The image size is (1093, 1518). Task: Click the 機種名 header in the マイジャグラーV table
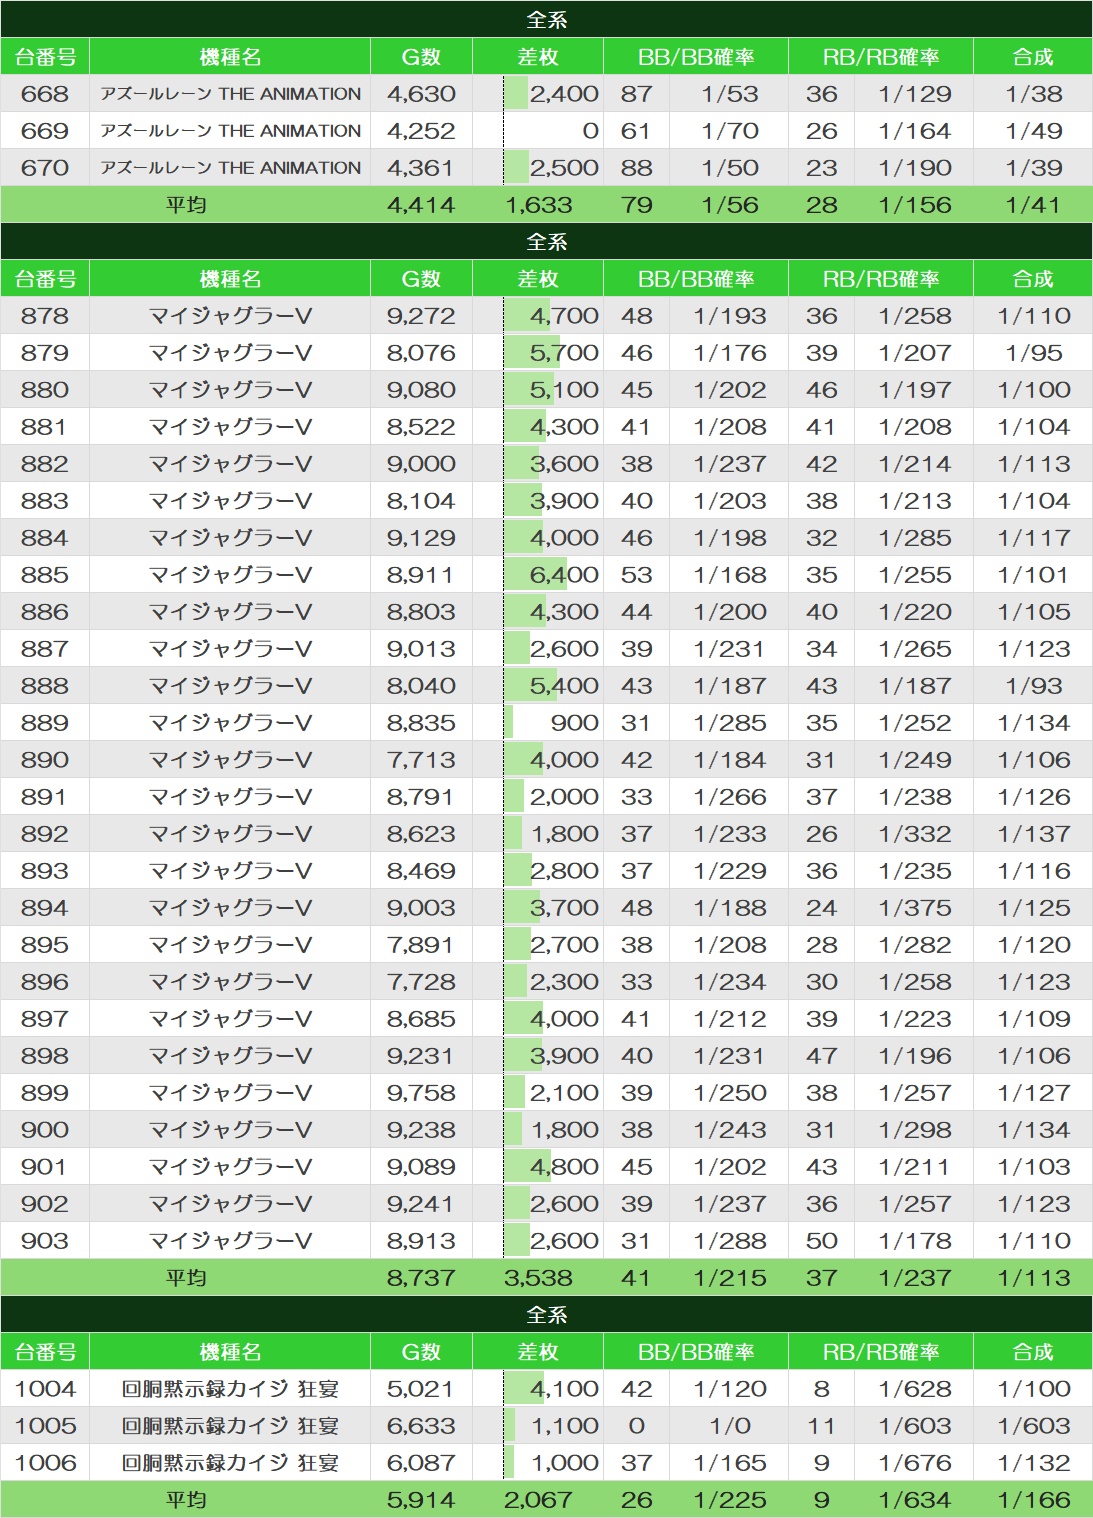[x=230, y=279]
